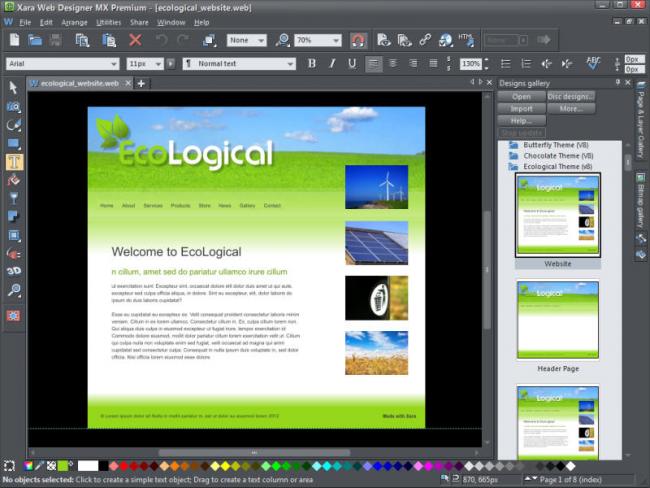Open the Edit menu
This screenshot has height=488, width=650.
[x=46, y=22]
